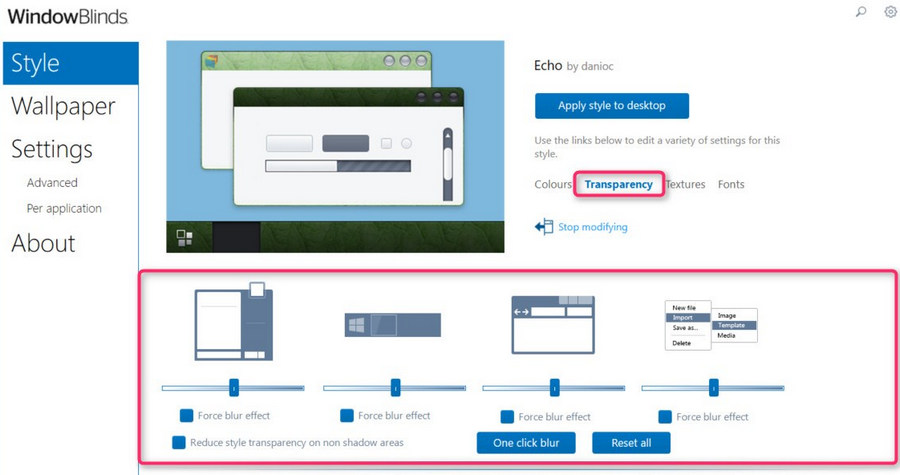The height and width of the screenshot is (475, 900).
Task: Enable Force blur effect for menus
Action: (x=665, y=416)
